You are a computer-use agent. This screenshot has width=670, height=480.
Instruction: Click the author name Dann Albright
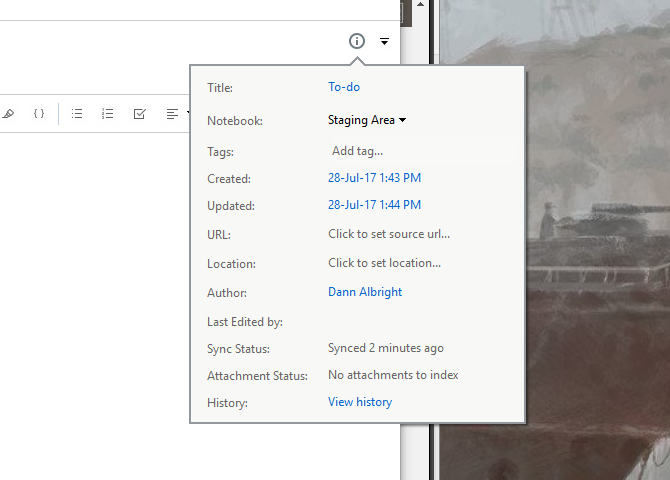click(x=365, y=292)
